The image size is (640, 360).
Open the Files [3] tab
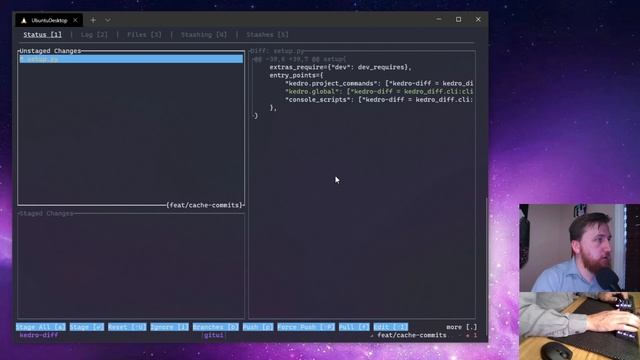(144, 35)
